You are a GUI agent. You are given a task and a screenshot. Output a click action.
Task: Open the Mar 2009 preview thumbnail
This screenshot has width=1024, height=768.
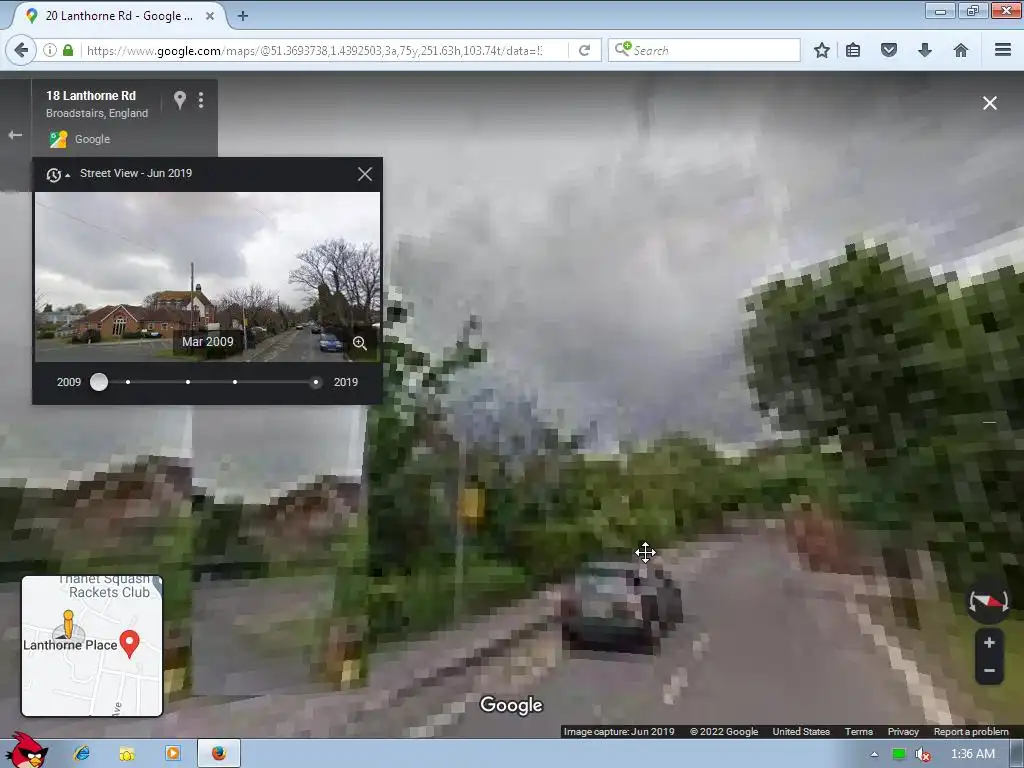[207, 276]
